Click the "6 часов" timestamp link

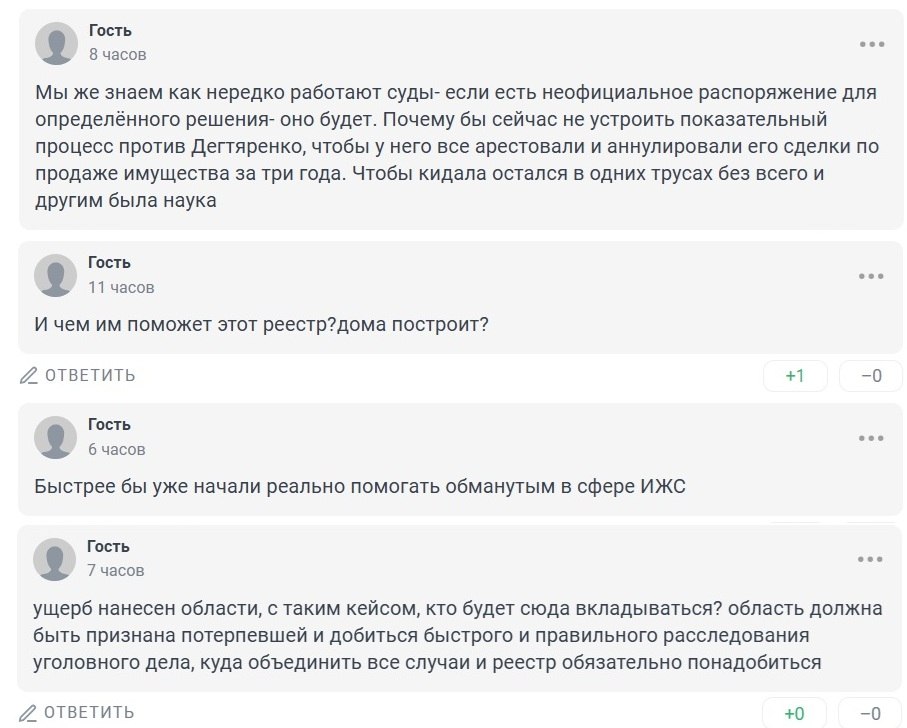tap(117, 449)
